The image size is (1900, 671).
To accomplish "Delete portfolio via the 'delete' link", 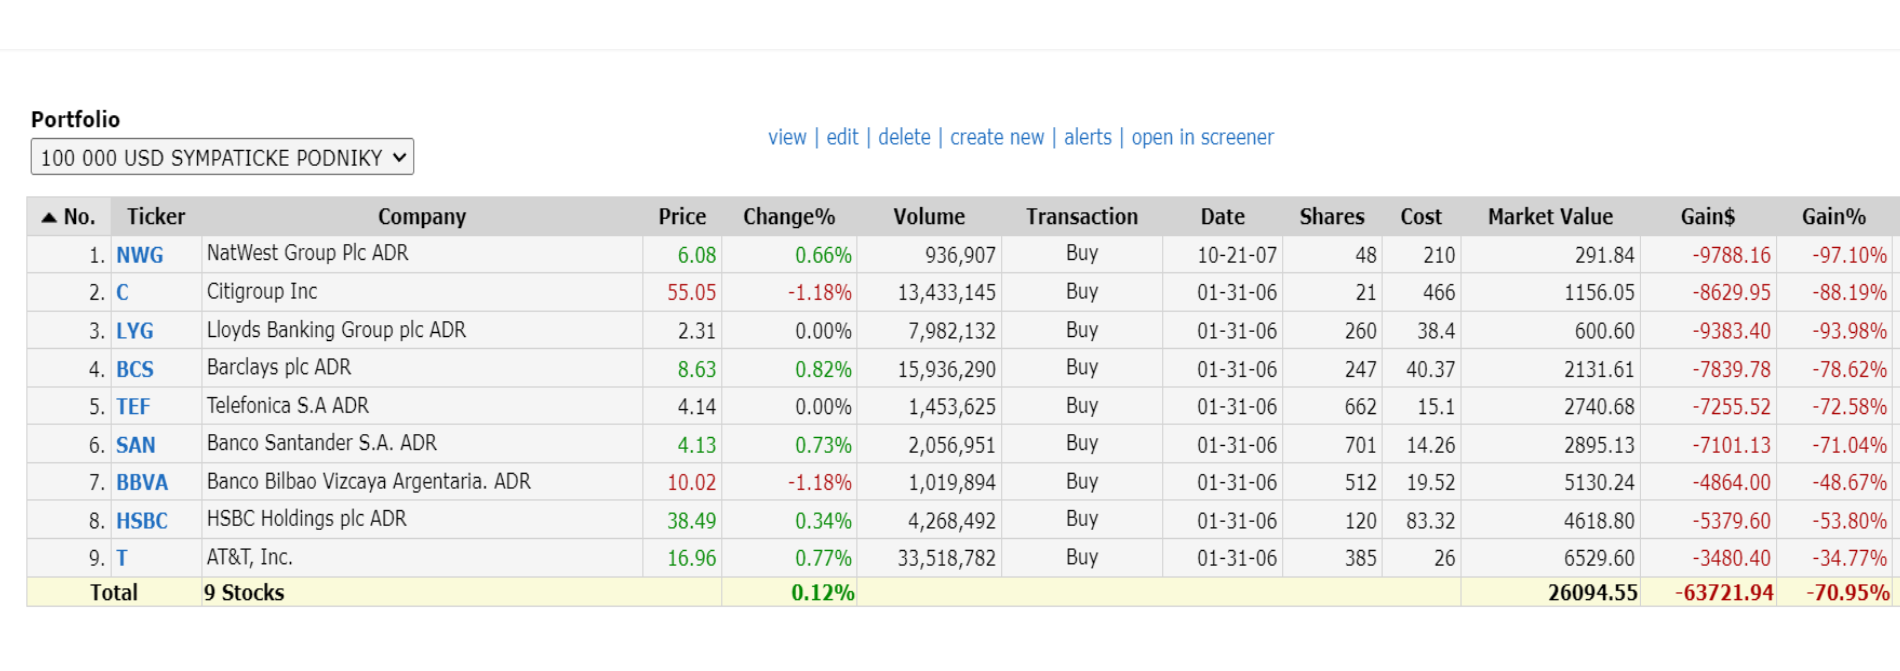I will [x=904, y=137].
